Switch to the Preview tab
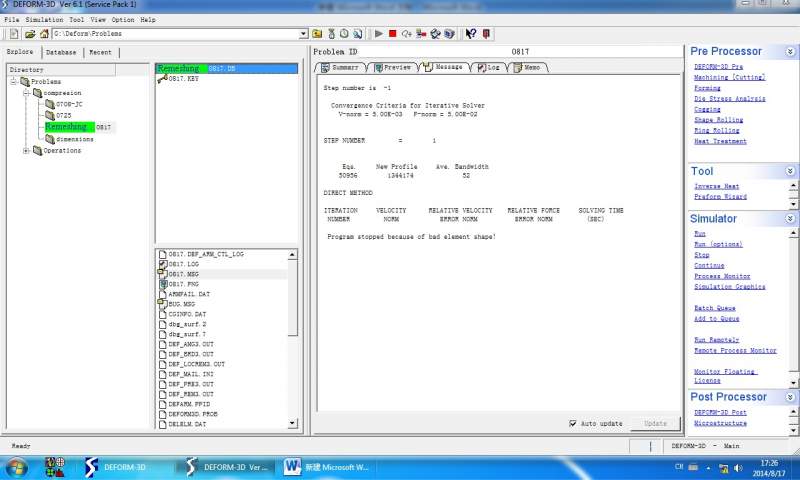This screenshot has height=480, width=800. (393, 67)
